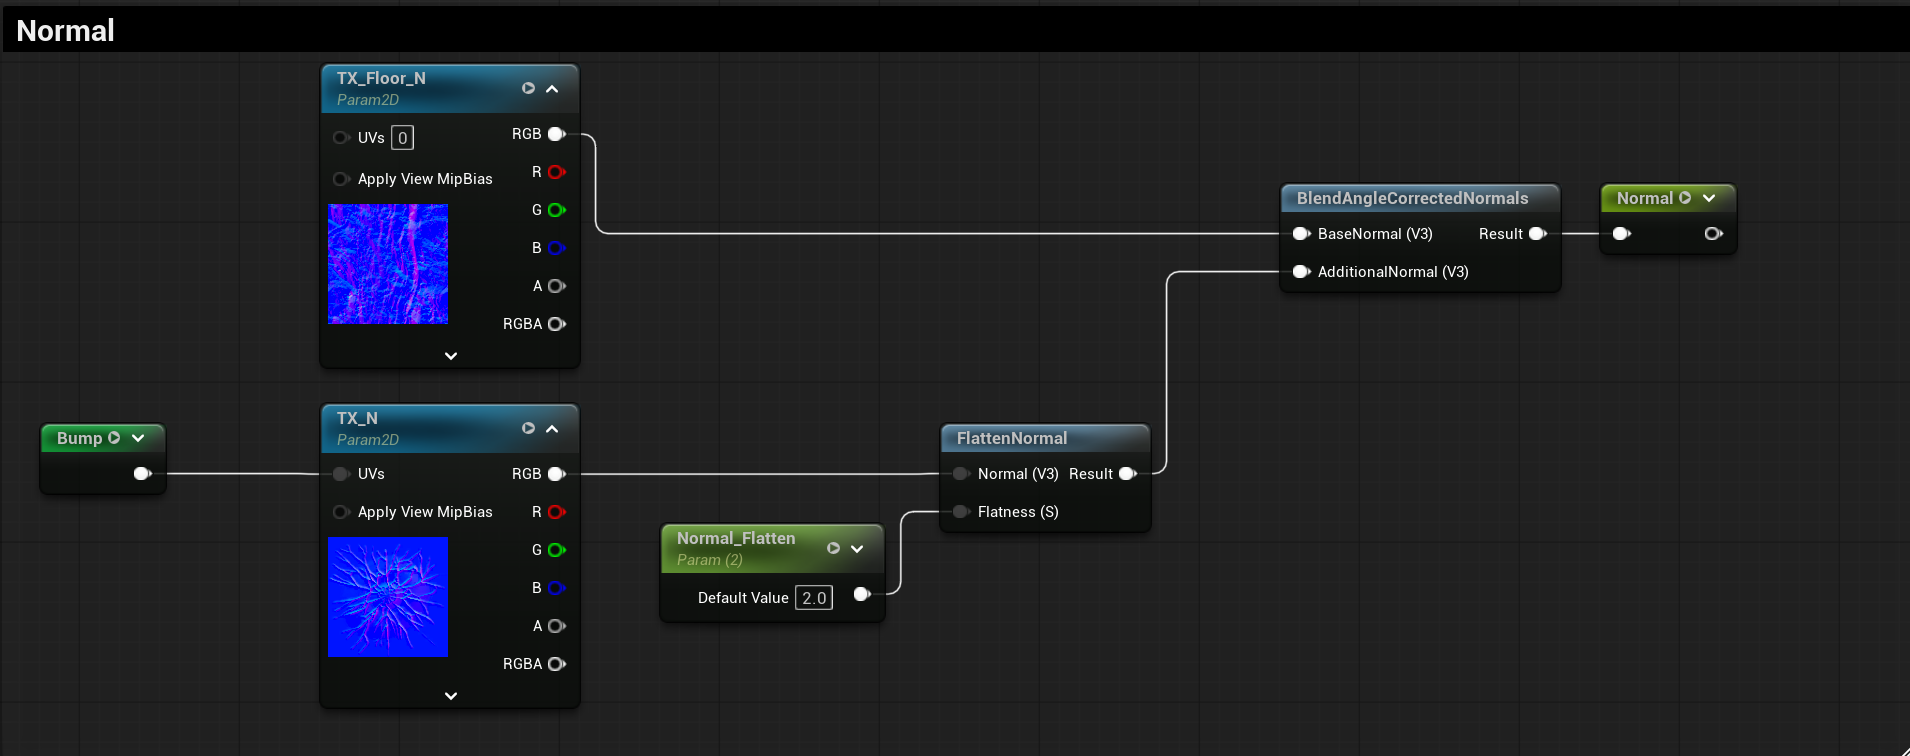Click the red R output pin of TX_N
The height and width of the screenshot is (756, 1910).
tap(557, 512)
